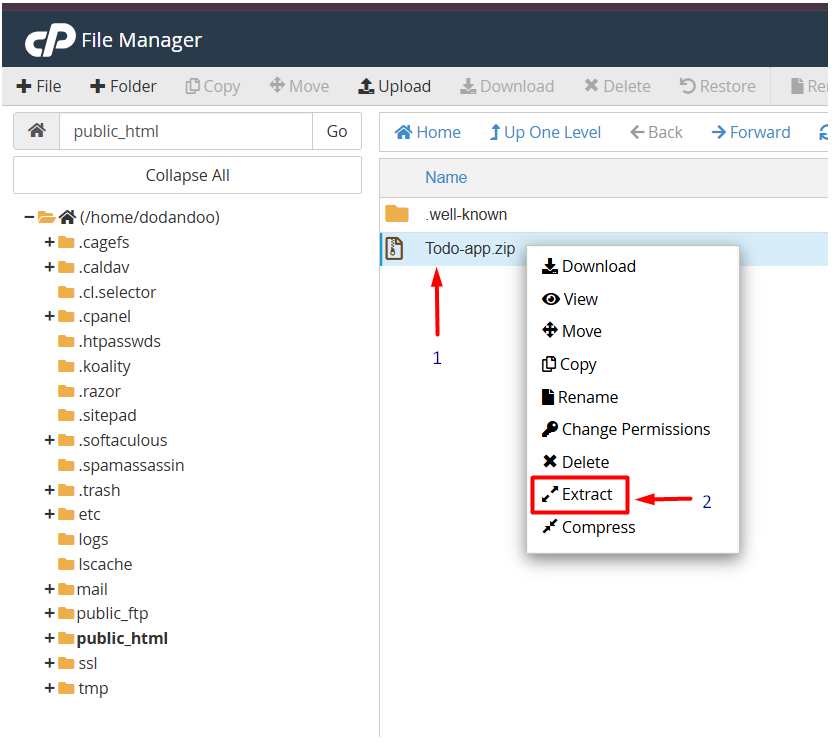
Task: Select Extract from the context menu
Action: coord(579,495)
